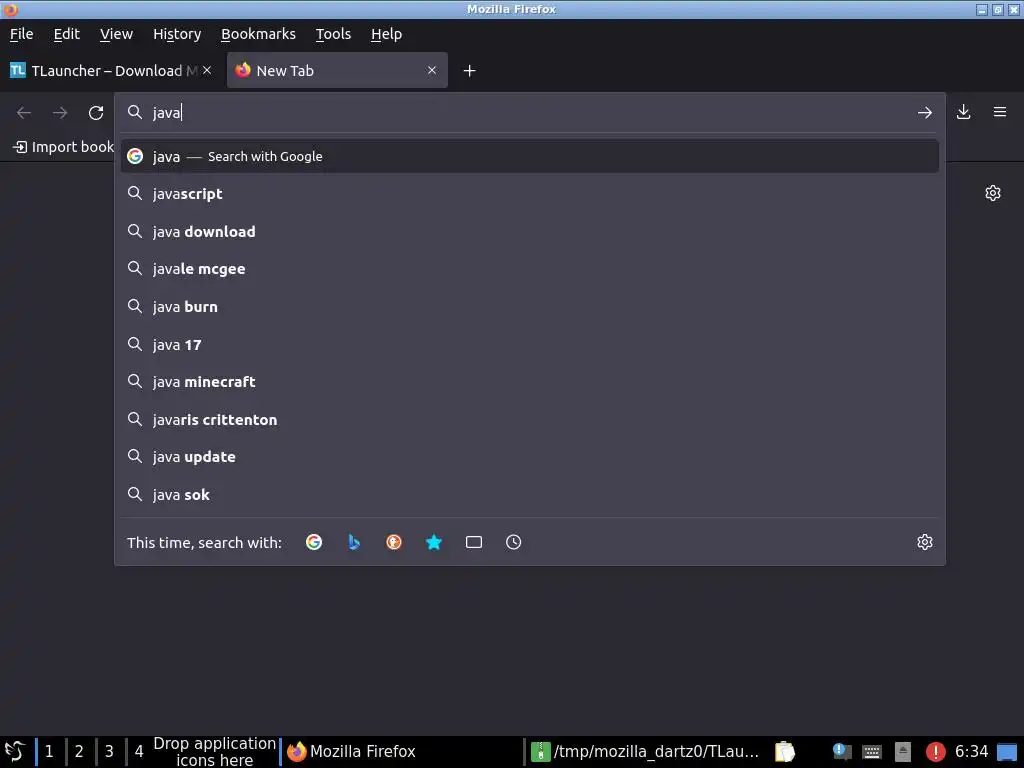Choose the 'java sok' suggestion
The width and height of the screenshot is (1024, 768).
click(530, 495)
